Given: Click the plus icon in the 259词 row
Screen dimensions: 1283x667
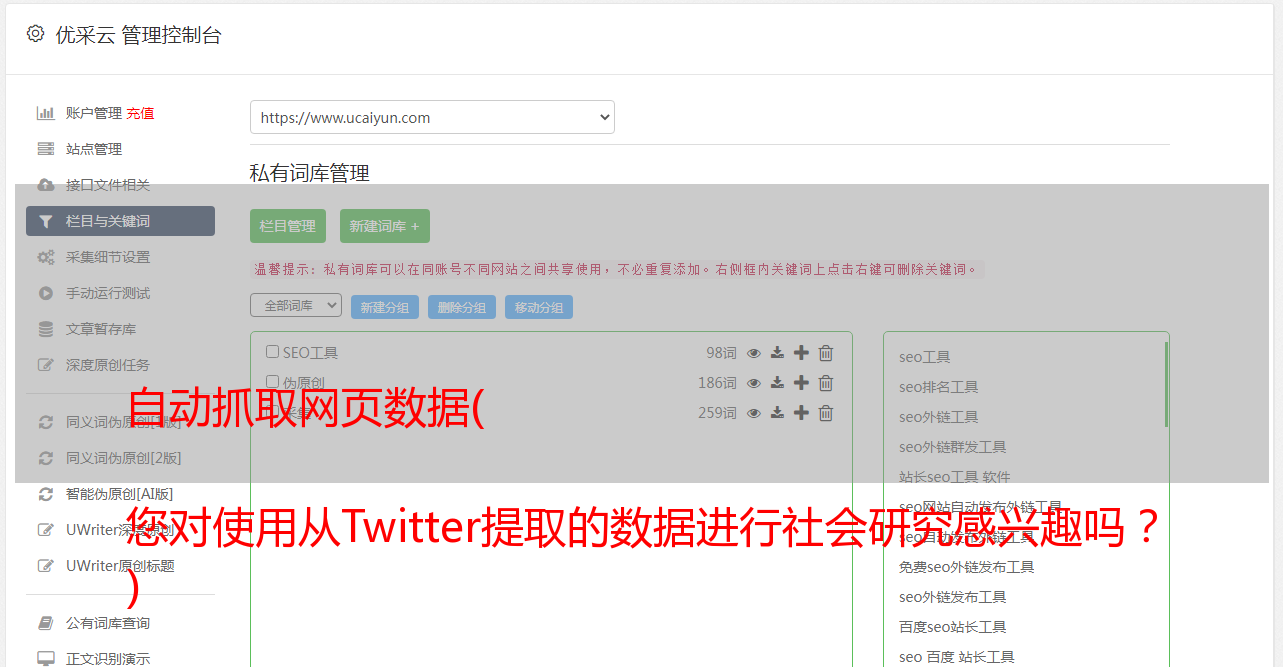Looking at the screenshot, I should pos(801,413).
